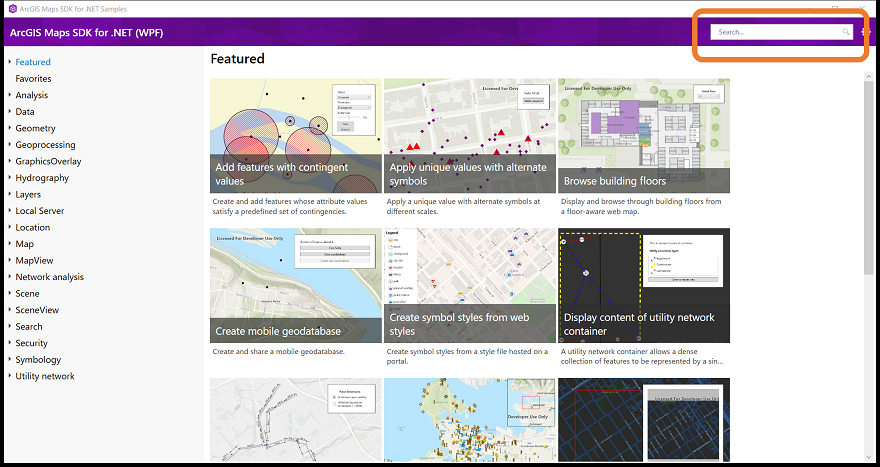Expand the Local Server category arrow
Image resolution: width=880 pixels, height=467 pixels.
pyautogui.click(x=10, y=210)
